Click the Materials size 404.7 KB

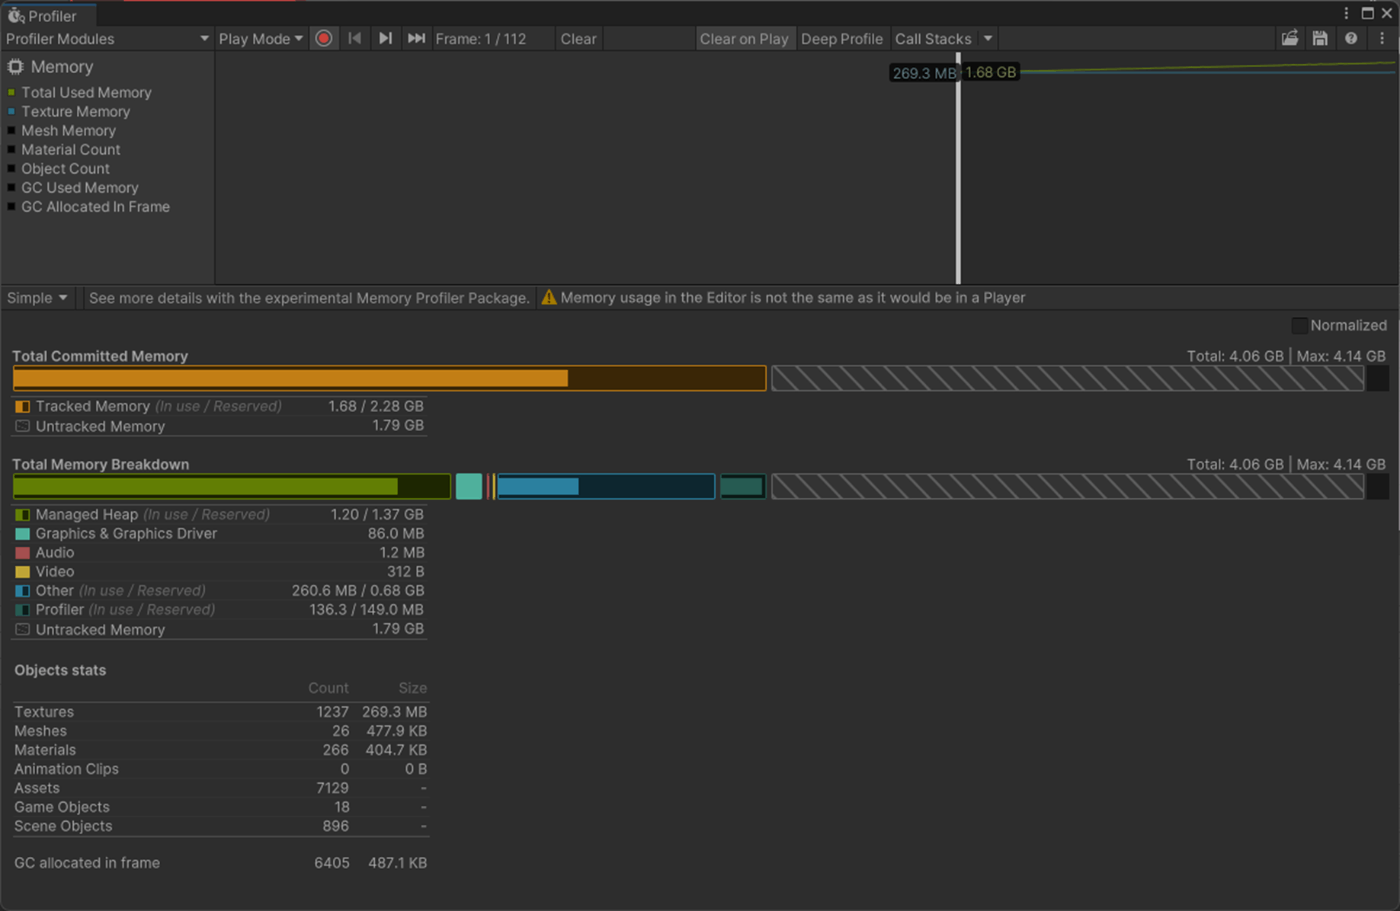point(396,749)
